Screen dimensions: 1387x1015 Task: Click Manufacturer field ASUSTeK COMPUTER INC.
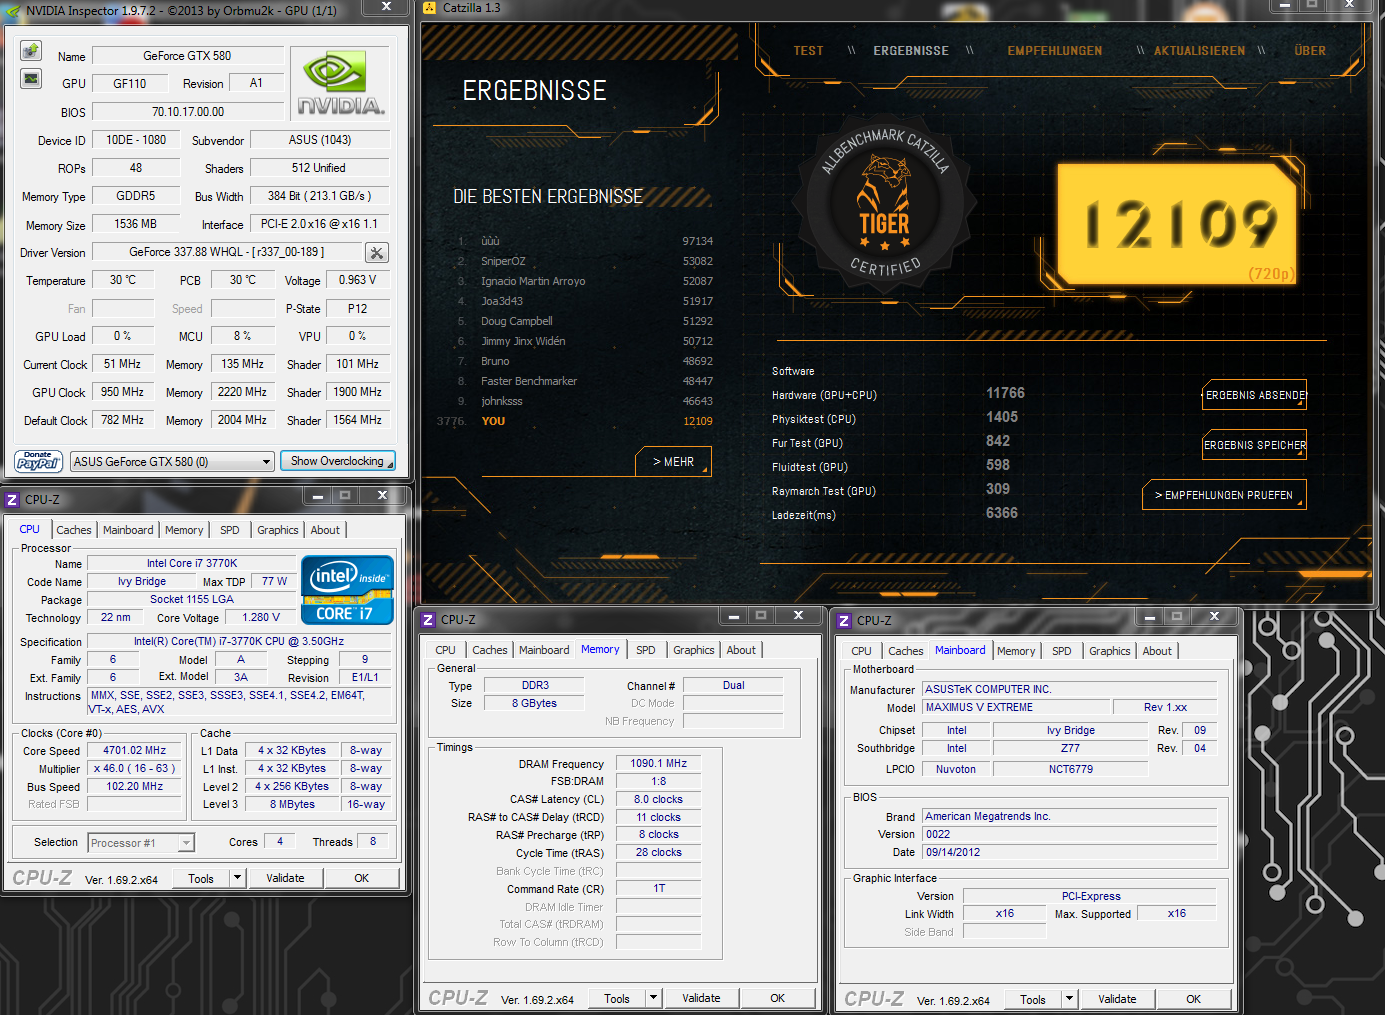coord(1070,689)
